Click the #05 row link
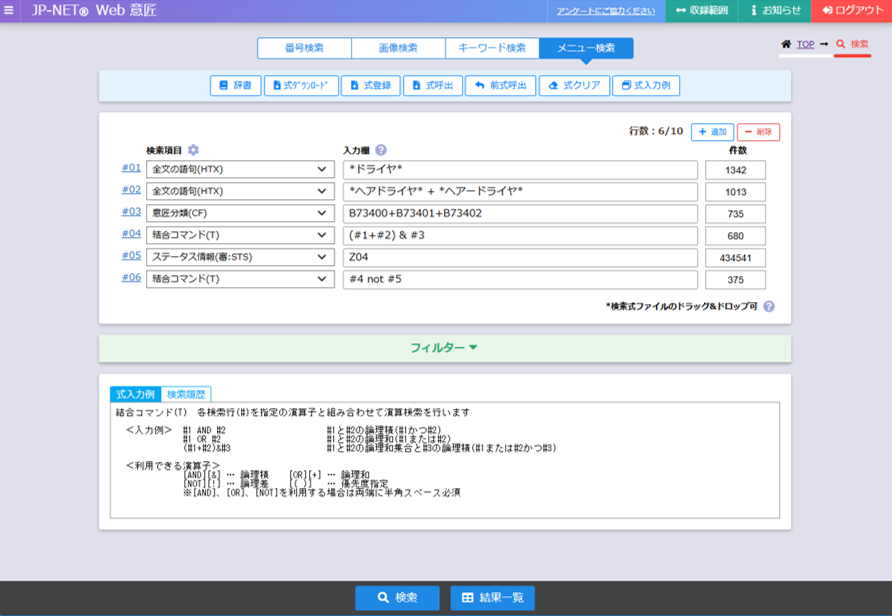Image resolution: width=892 pixels, height=616 pixels. (131, 255)
